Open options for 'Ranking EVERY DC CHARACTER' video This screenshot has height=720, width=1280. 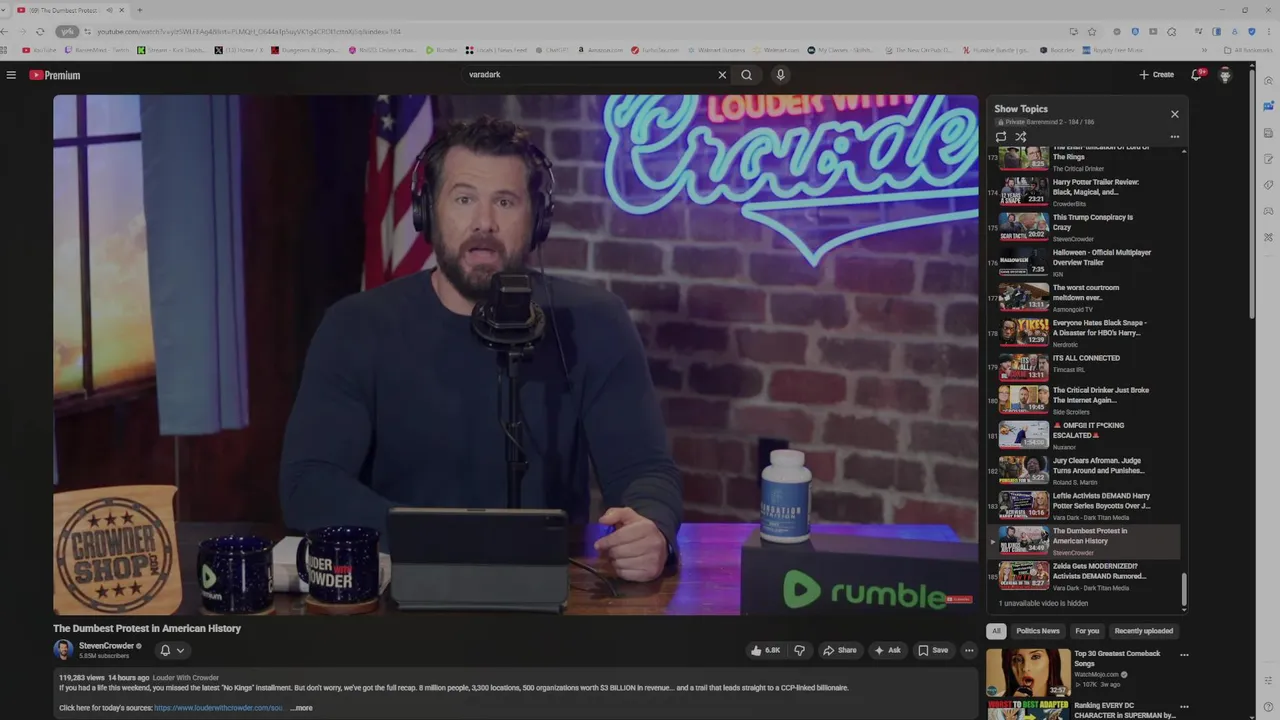click(1184, 706)
